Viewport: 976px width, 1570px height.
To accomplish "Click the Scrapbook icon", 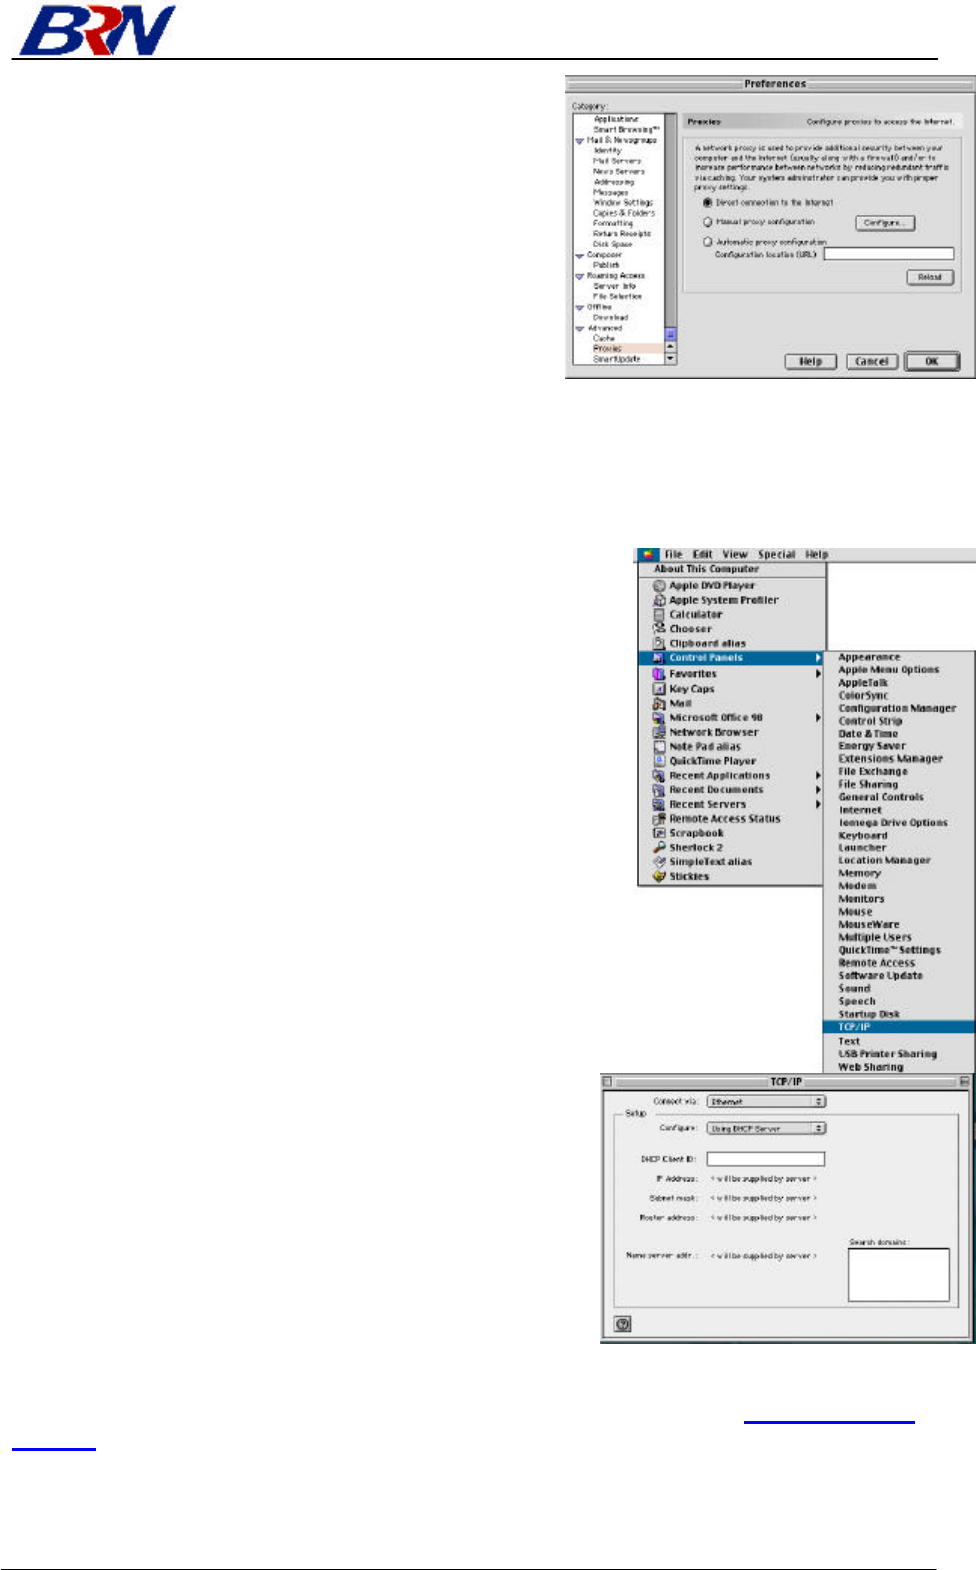I will click(659, 833).
